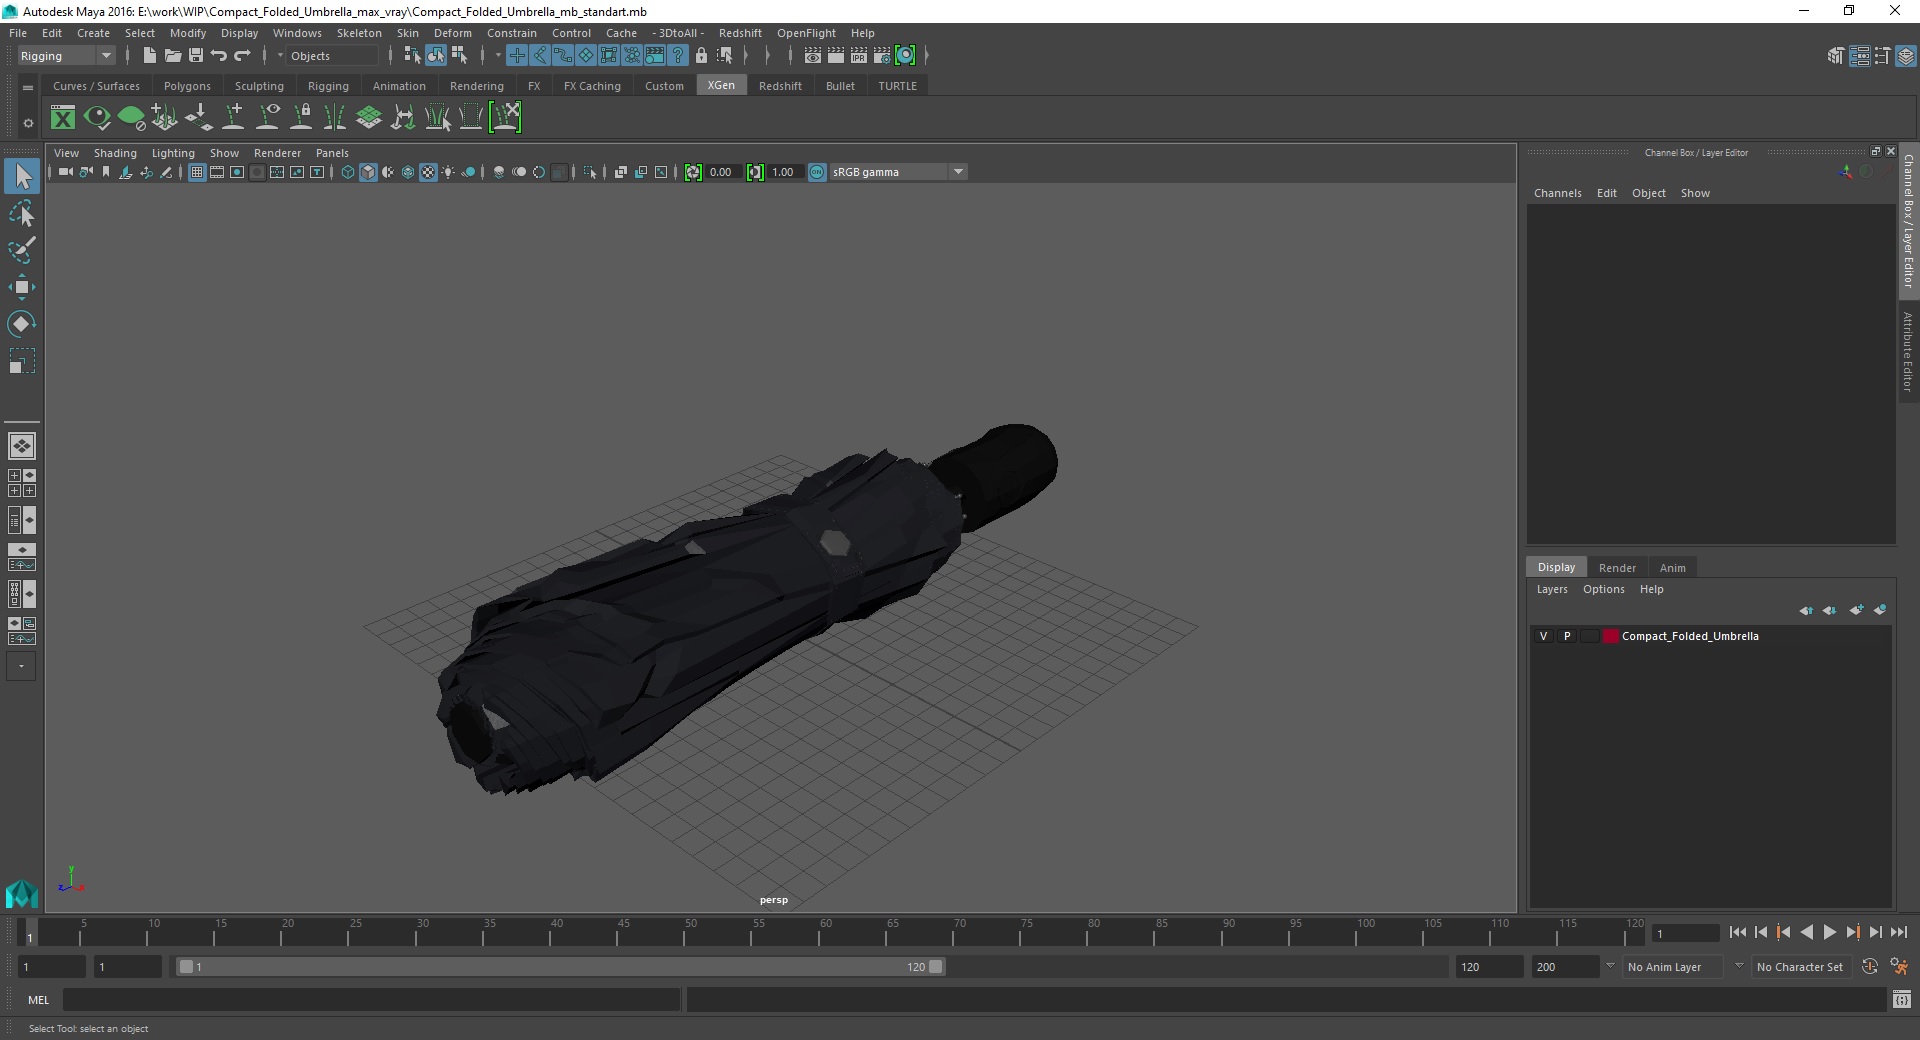Open Layers menu in Layer Editor
Viewport: 1920px width, 1040px height.
1552,589
